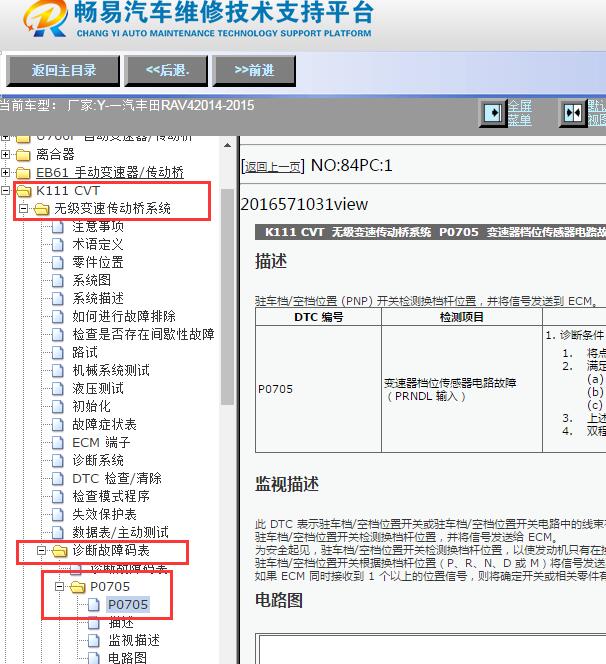Click the 电路图 content heading
Screen dimensions: 606x664
click(x=279, y=600)
